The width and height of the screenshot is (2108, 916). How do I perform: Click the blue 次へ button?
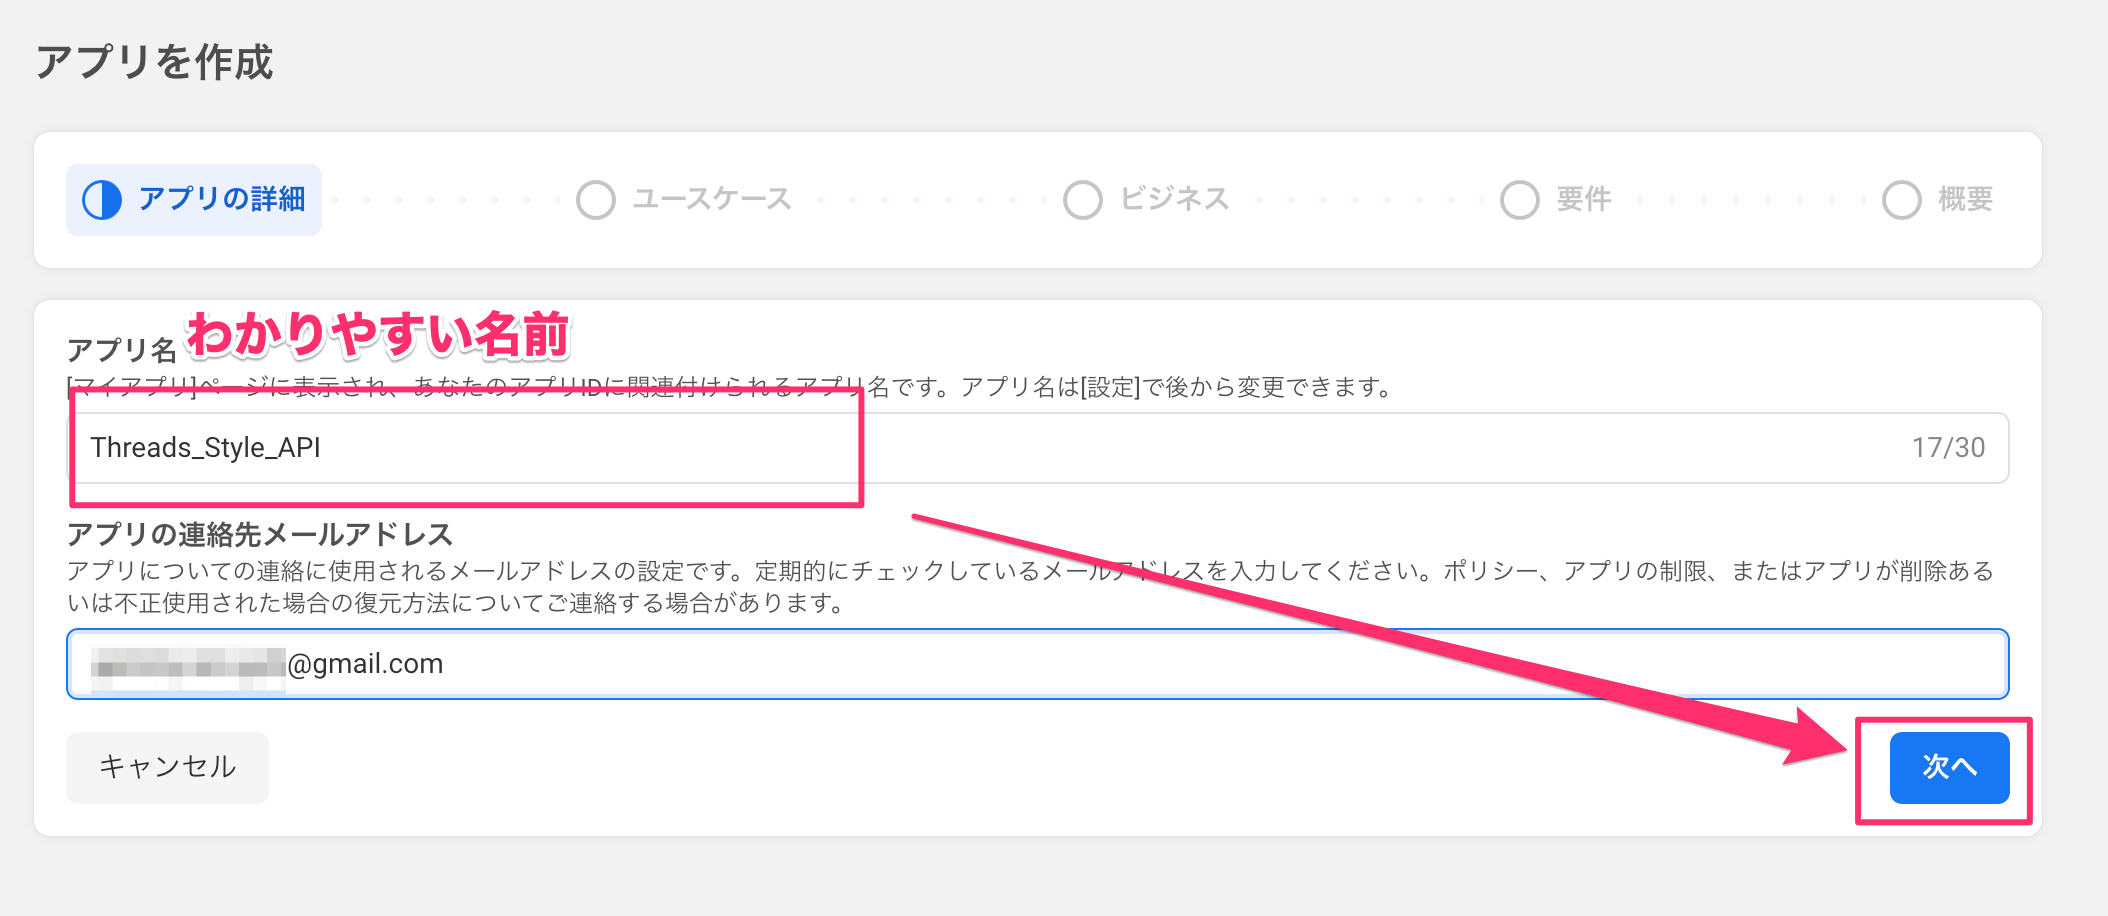(1949, 767)
